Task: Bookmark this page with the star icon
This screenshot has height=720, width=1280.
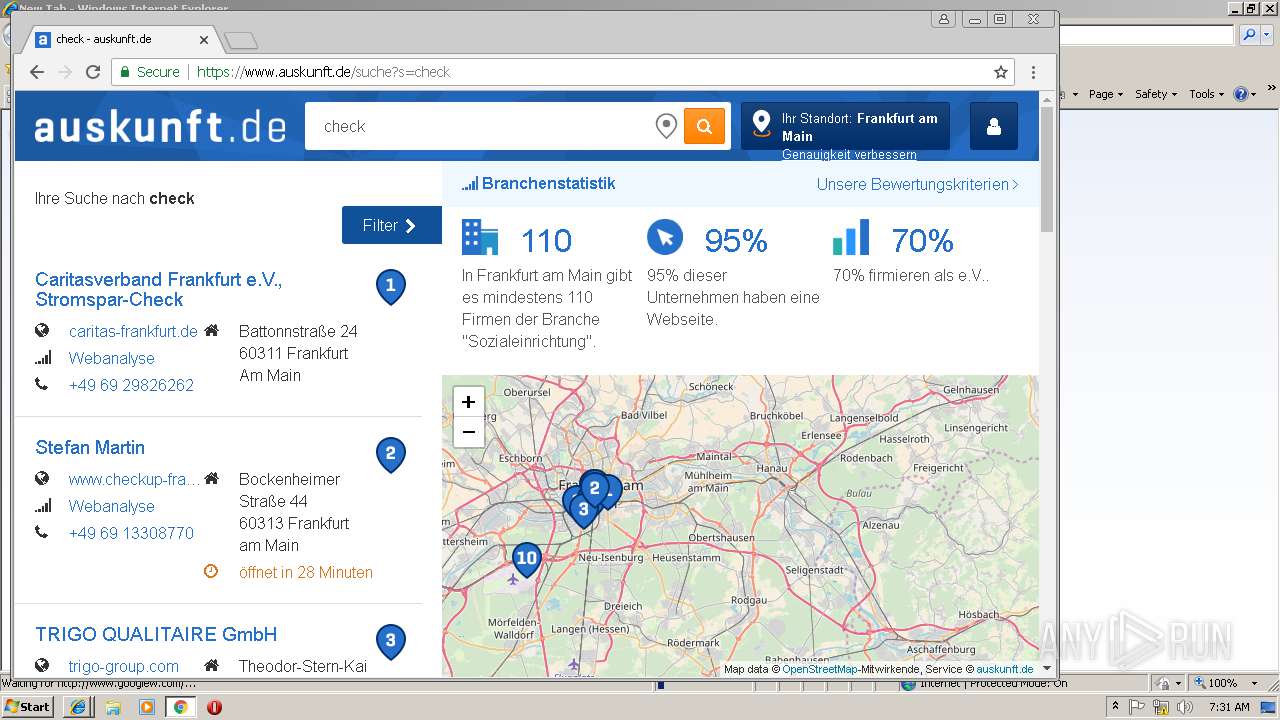Action: point(1000,72)
